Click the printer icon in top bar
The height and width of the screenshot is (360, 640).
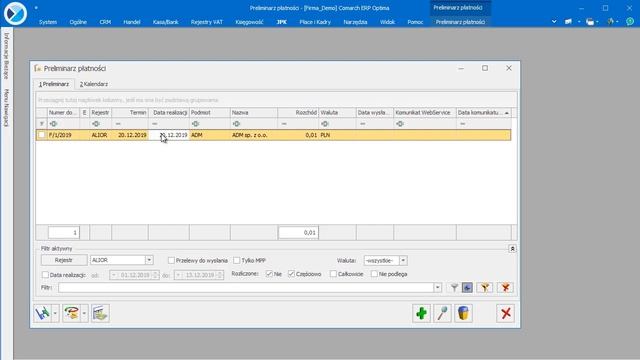[x=590, y=22]
